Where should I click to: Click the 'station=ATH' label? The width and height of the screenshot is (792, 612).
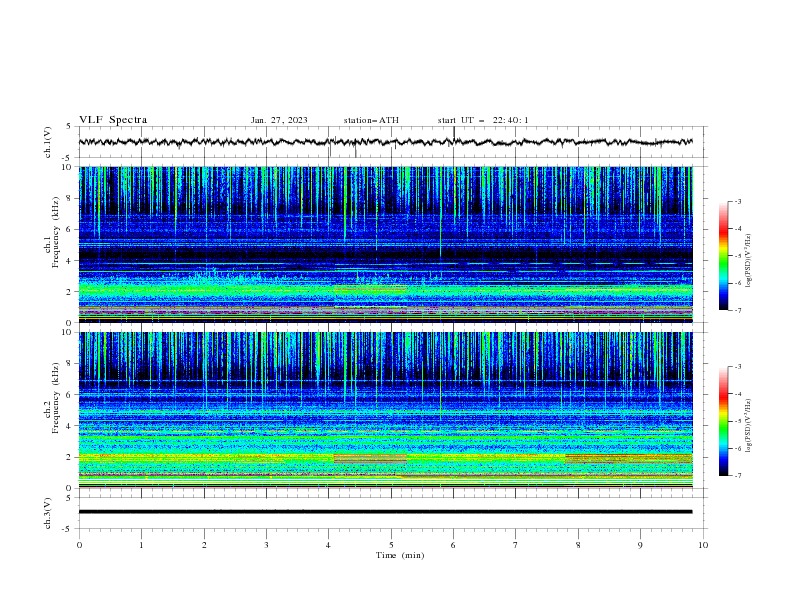371,120
